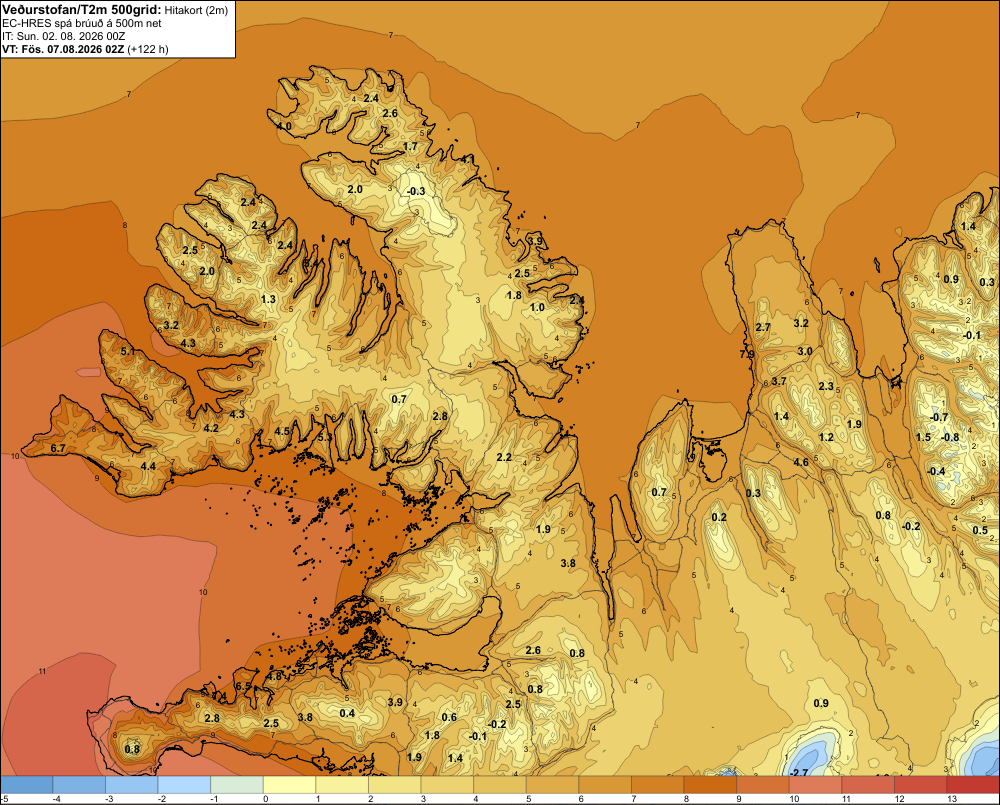Click the 10 to 11 salmon legend swatch
The width and height of the screenshot is (1000, 805).
pyautogui.click(x=815, y=785)
